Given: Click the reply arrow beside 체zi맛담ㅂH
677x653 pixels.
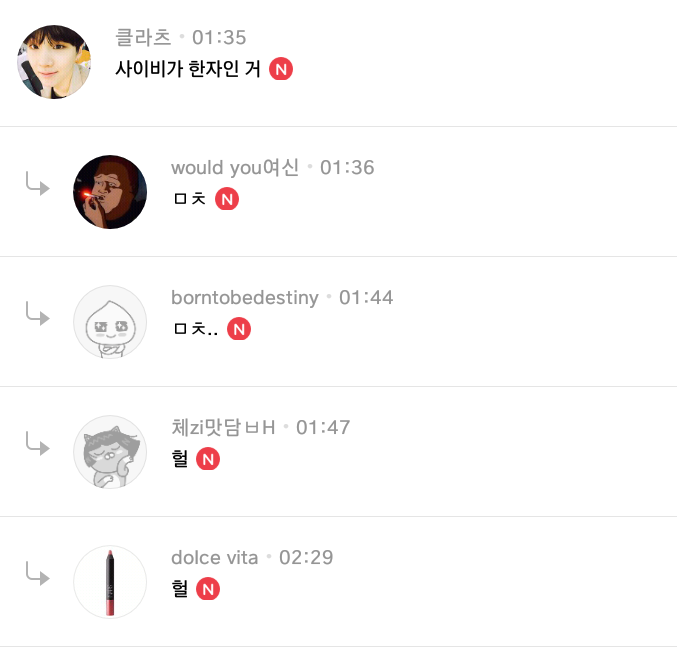Looking at the screenshot, I should pyautogui.click(x=37, y=444).
